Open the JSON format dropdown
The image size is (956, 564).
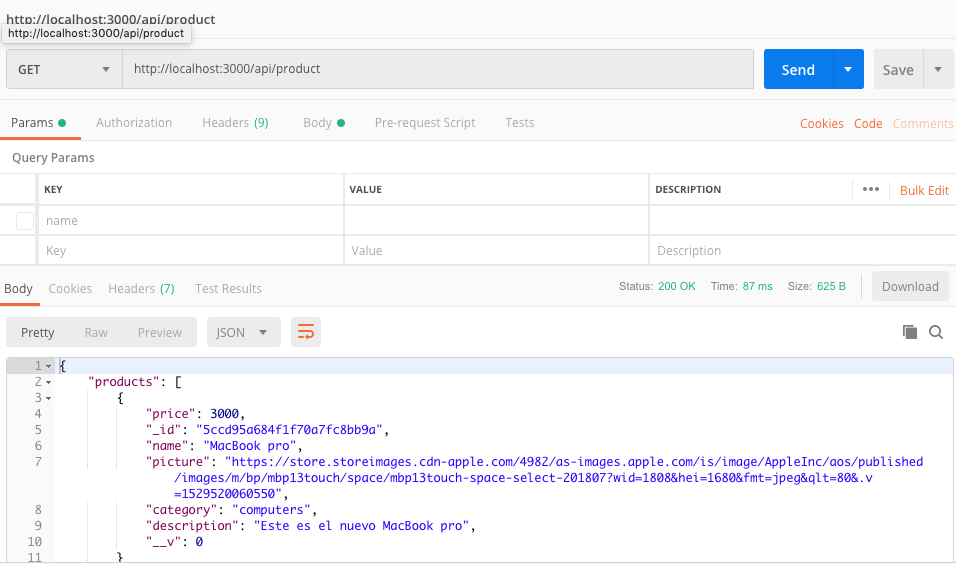(x=243, y=332)
